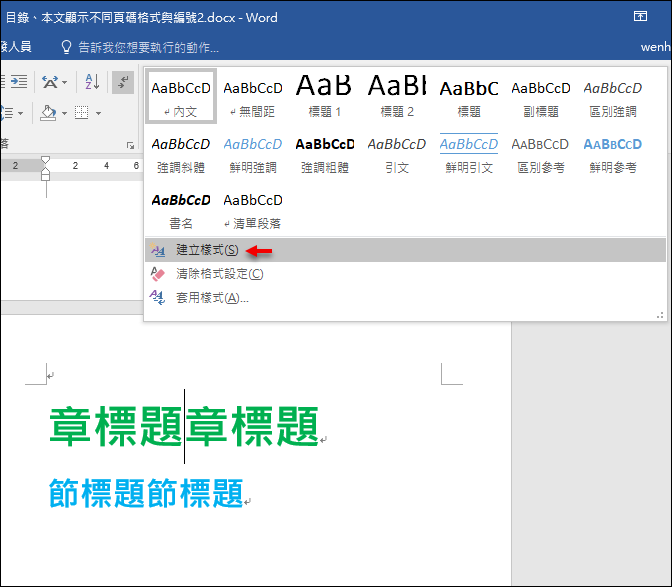The height and width of the screenshot is (587, 672).
Task: Apply the 無間距 style
Action: point(253,96)
